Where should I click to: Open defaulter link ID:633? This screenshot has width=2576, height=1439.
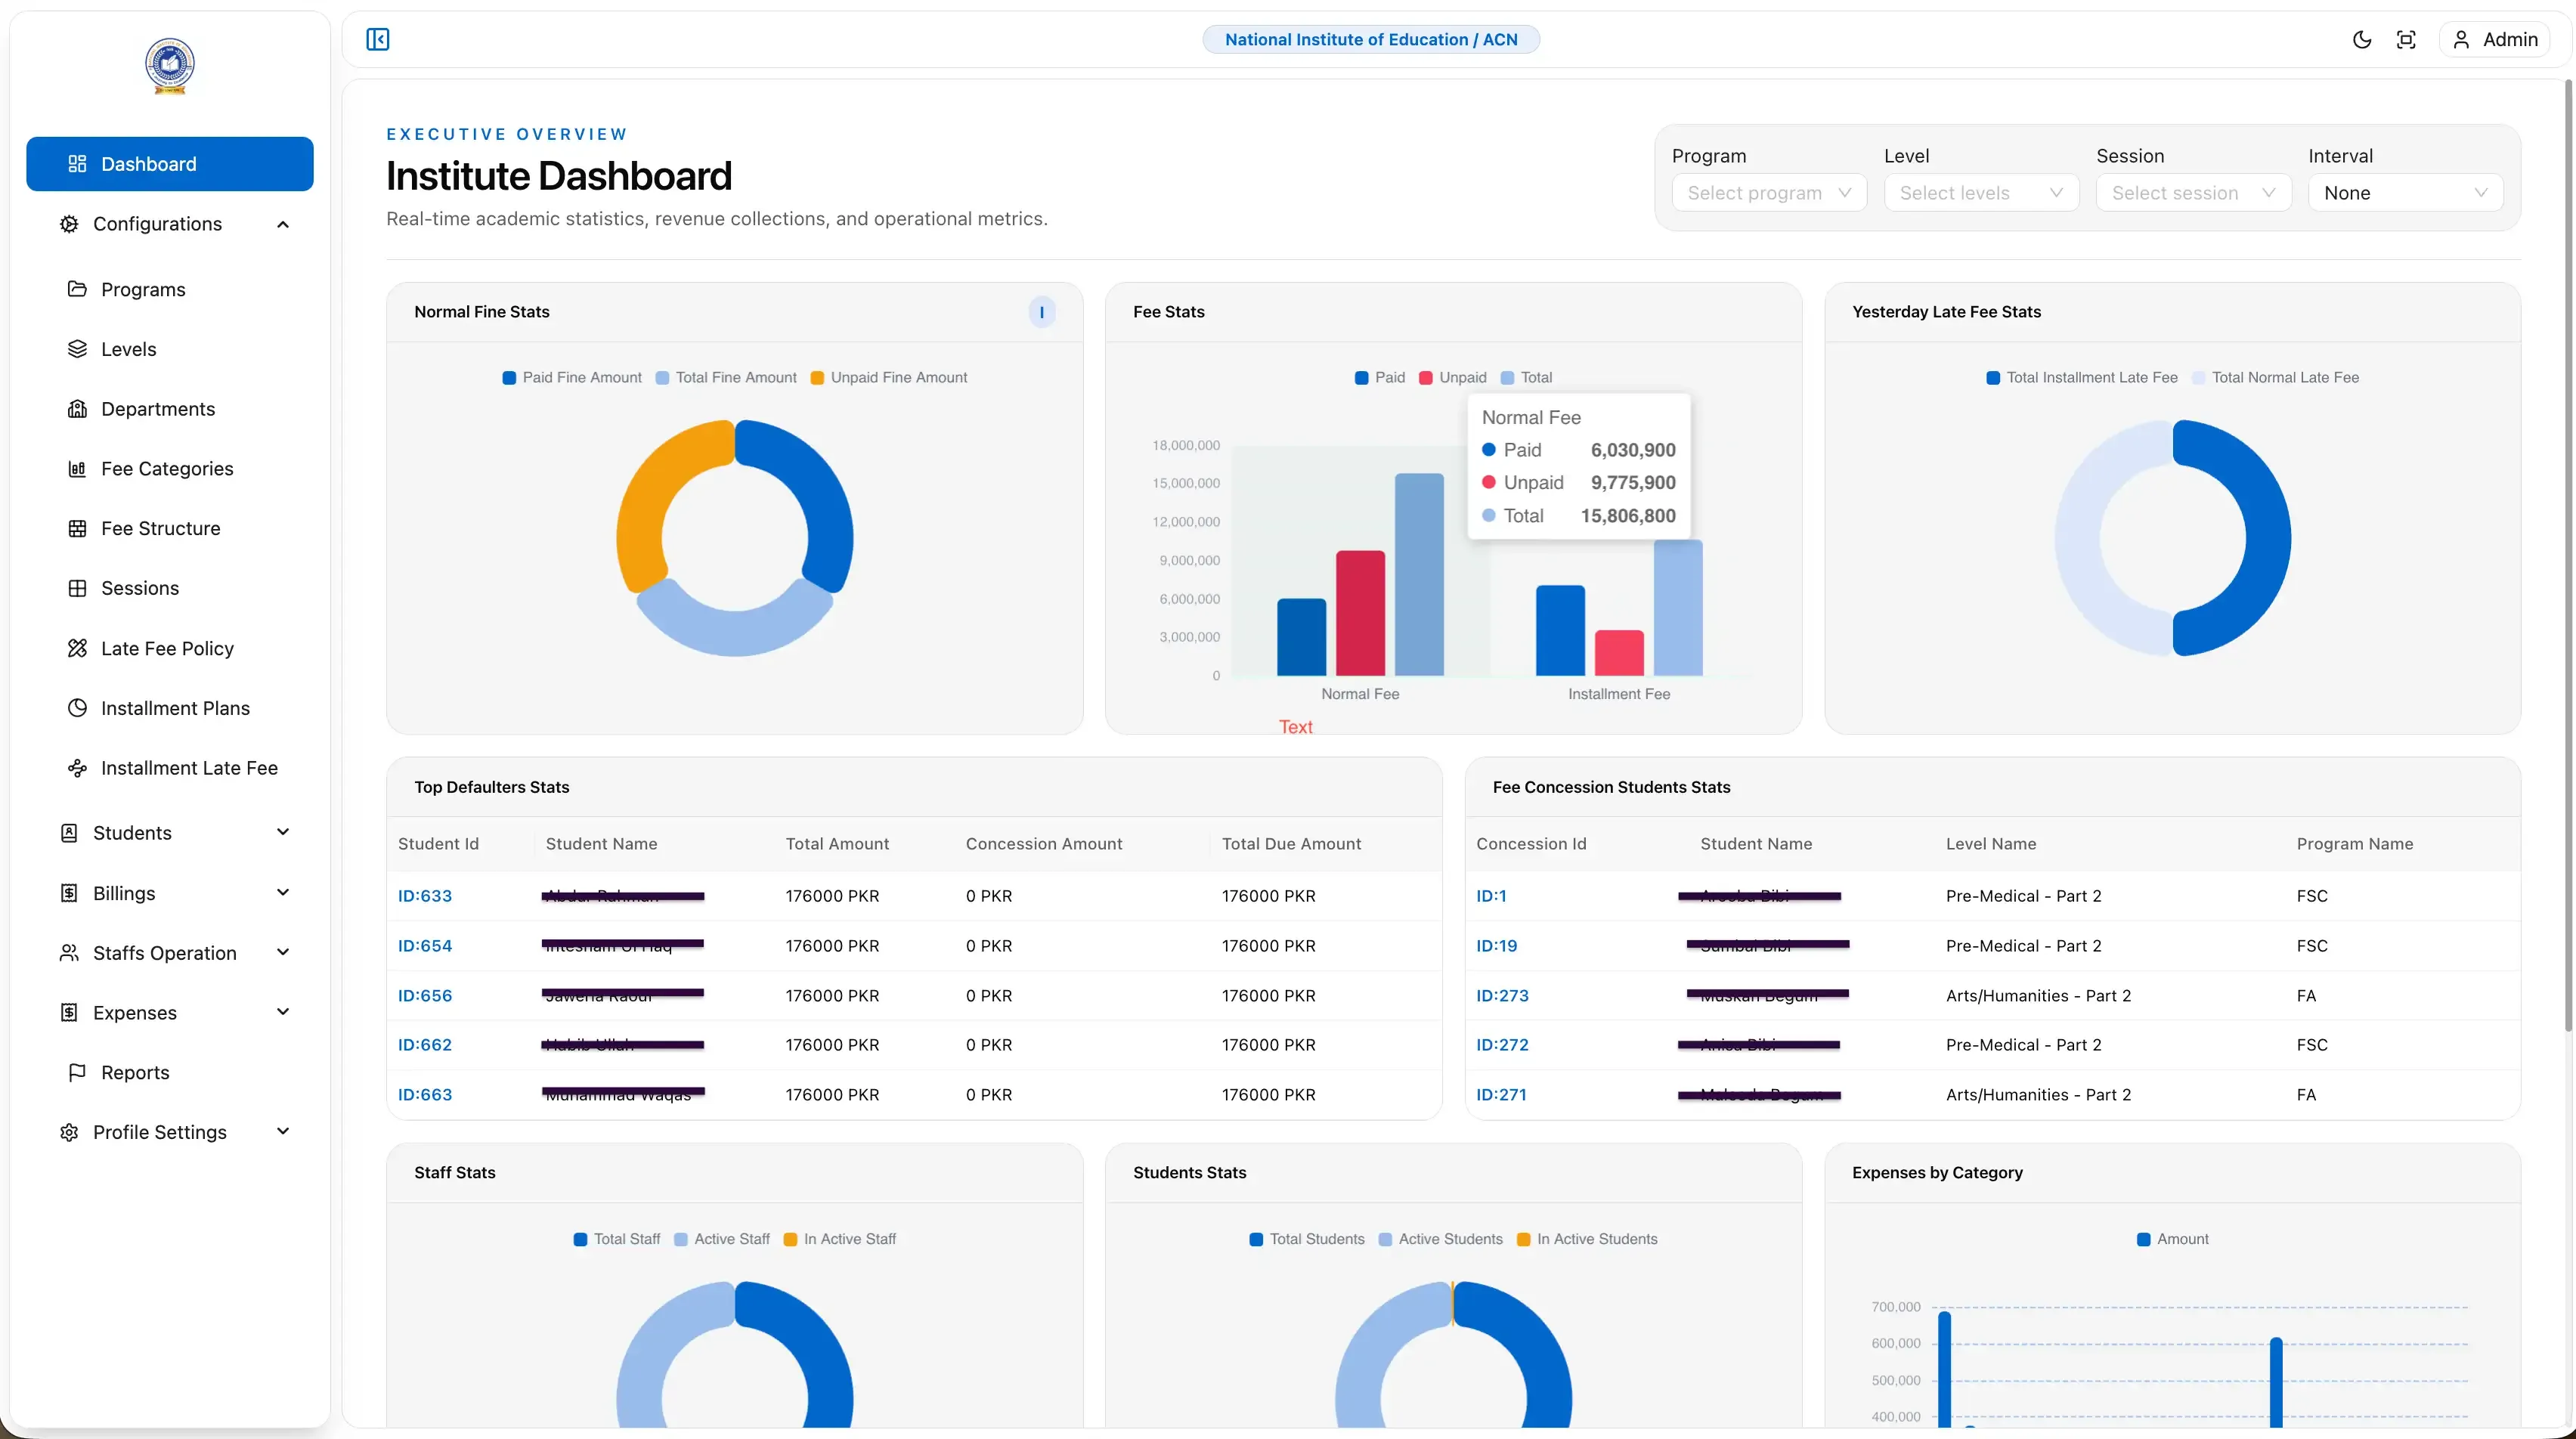[425, 896]
